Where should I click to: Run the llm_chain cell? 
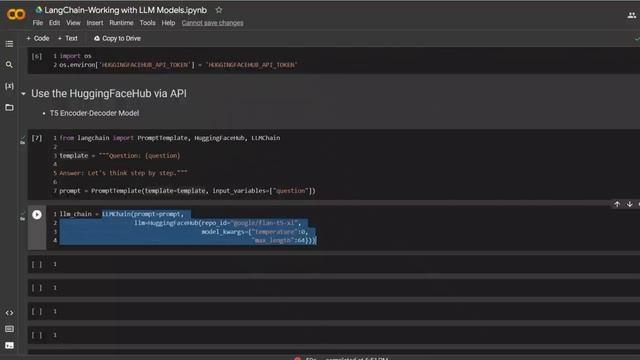pyautogui.click(x=37, y=215)
